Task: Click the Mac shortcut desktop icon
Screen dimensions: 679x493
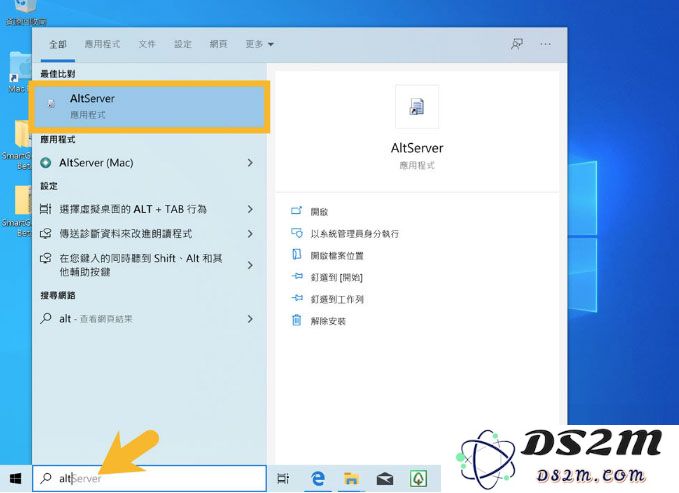Action: pyautogui.click(x=19, y=73)
